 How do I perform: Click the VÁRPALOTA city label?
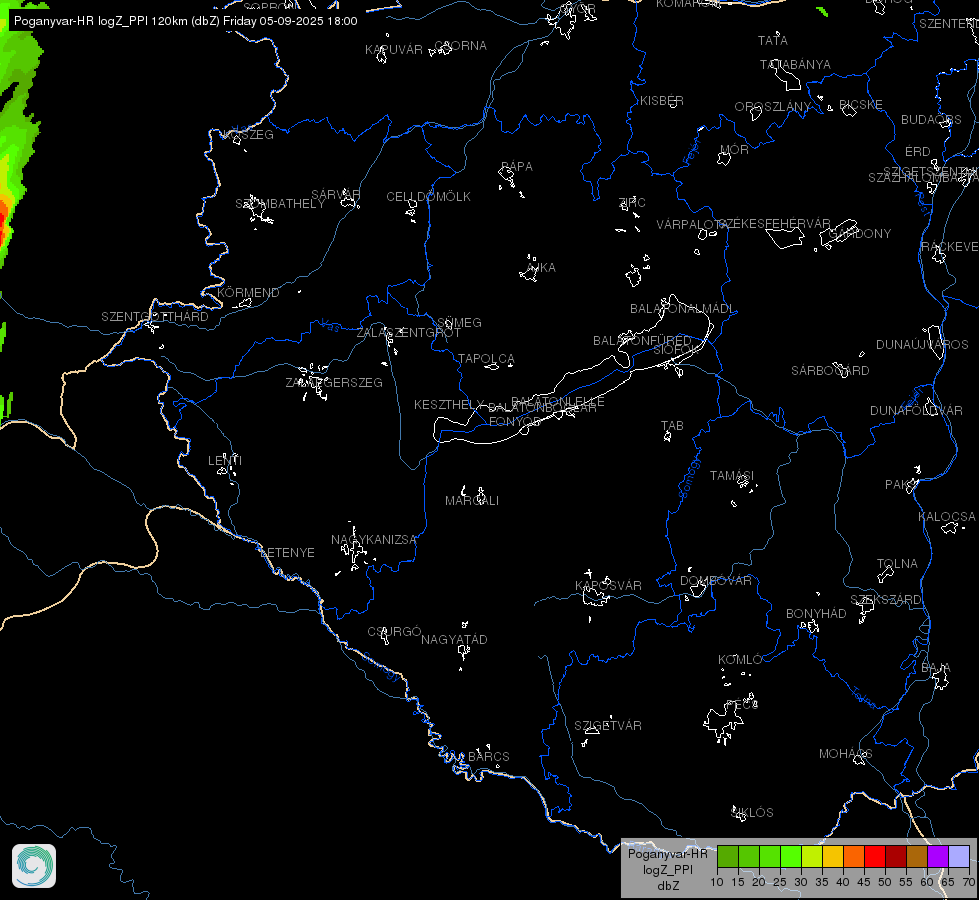(x=692, y=225)
